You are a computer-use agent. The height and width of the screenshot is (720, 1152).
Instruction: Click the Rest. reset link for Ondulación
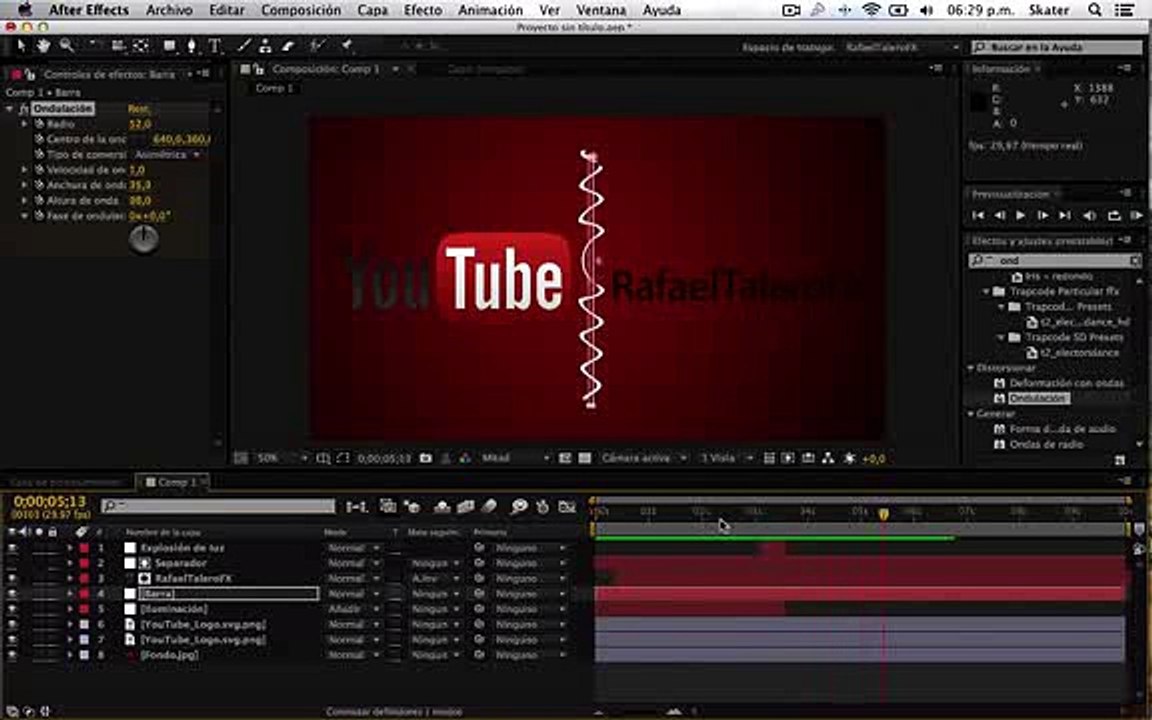pos(138,109)
